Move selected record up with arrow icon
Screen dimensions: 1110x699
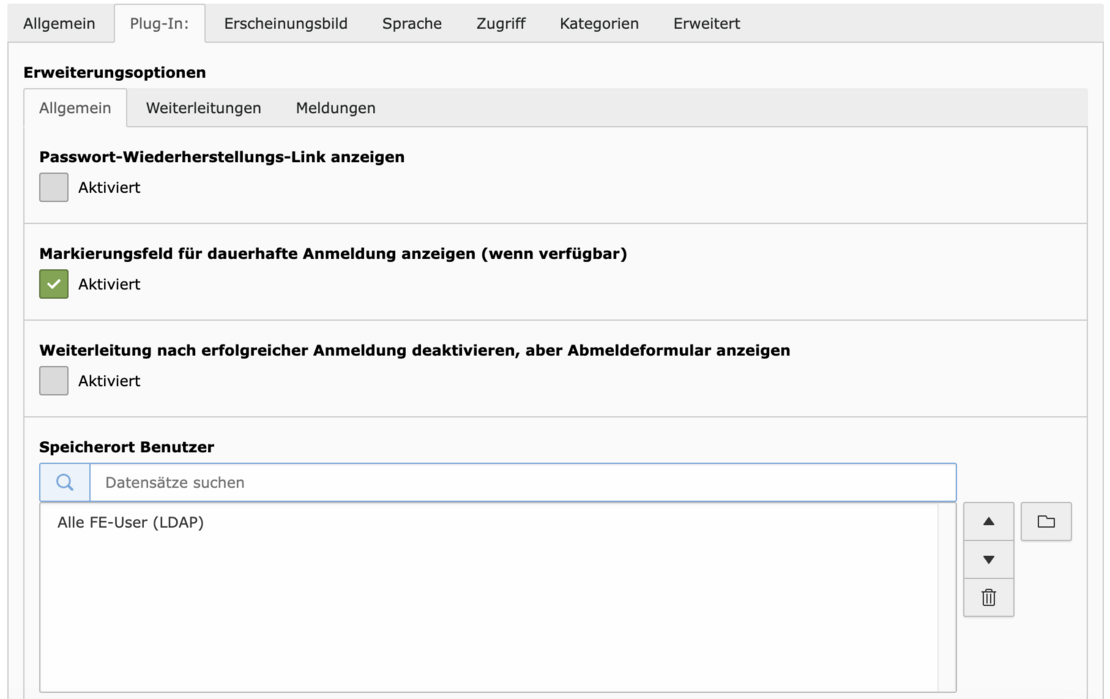(x=988, y=522)
